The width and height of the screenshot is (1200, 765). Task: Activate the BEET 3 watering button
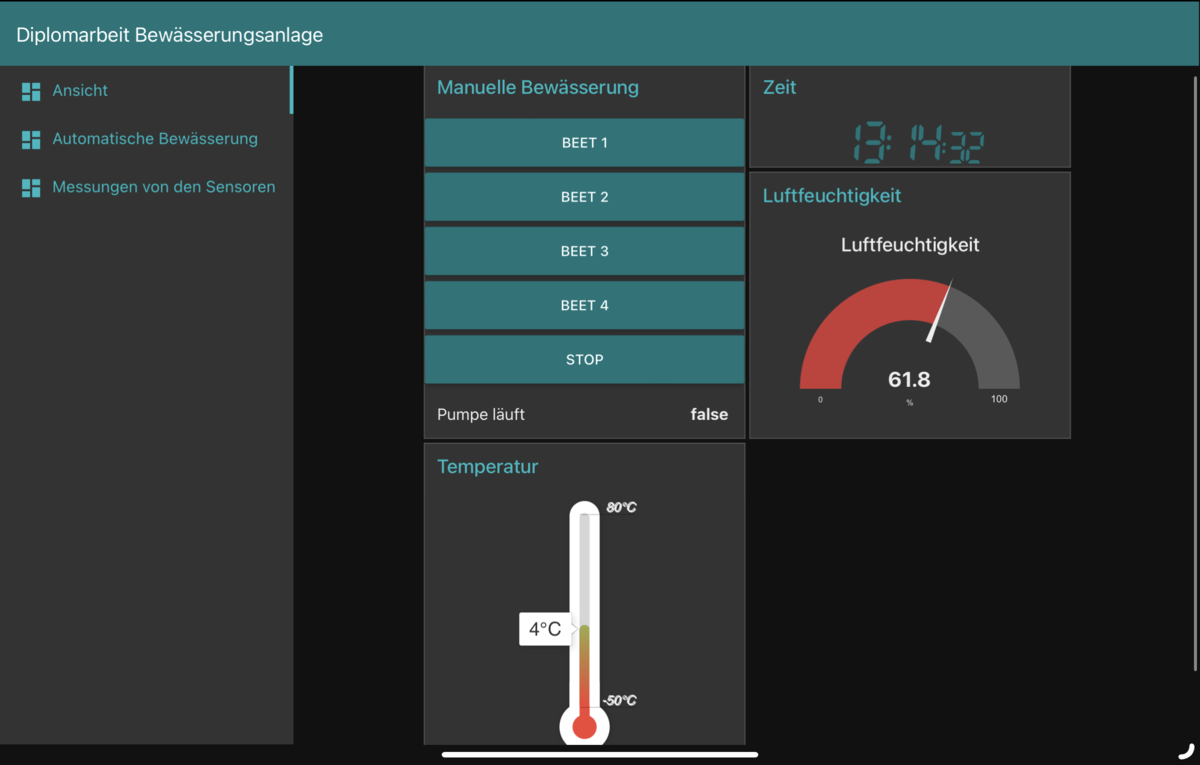[584, 251]
